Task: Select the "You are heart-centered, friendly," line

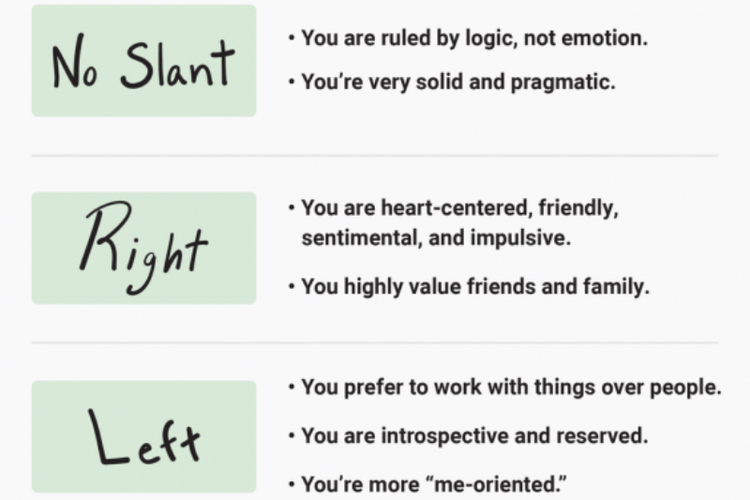Action: tap(461, 208)
